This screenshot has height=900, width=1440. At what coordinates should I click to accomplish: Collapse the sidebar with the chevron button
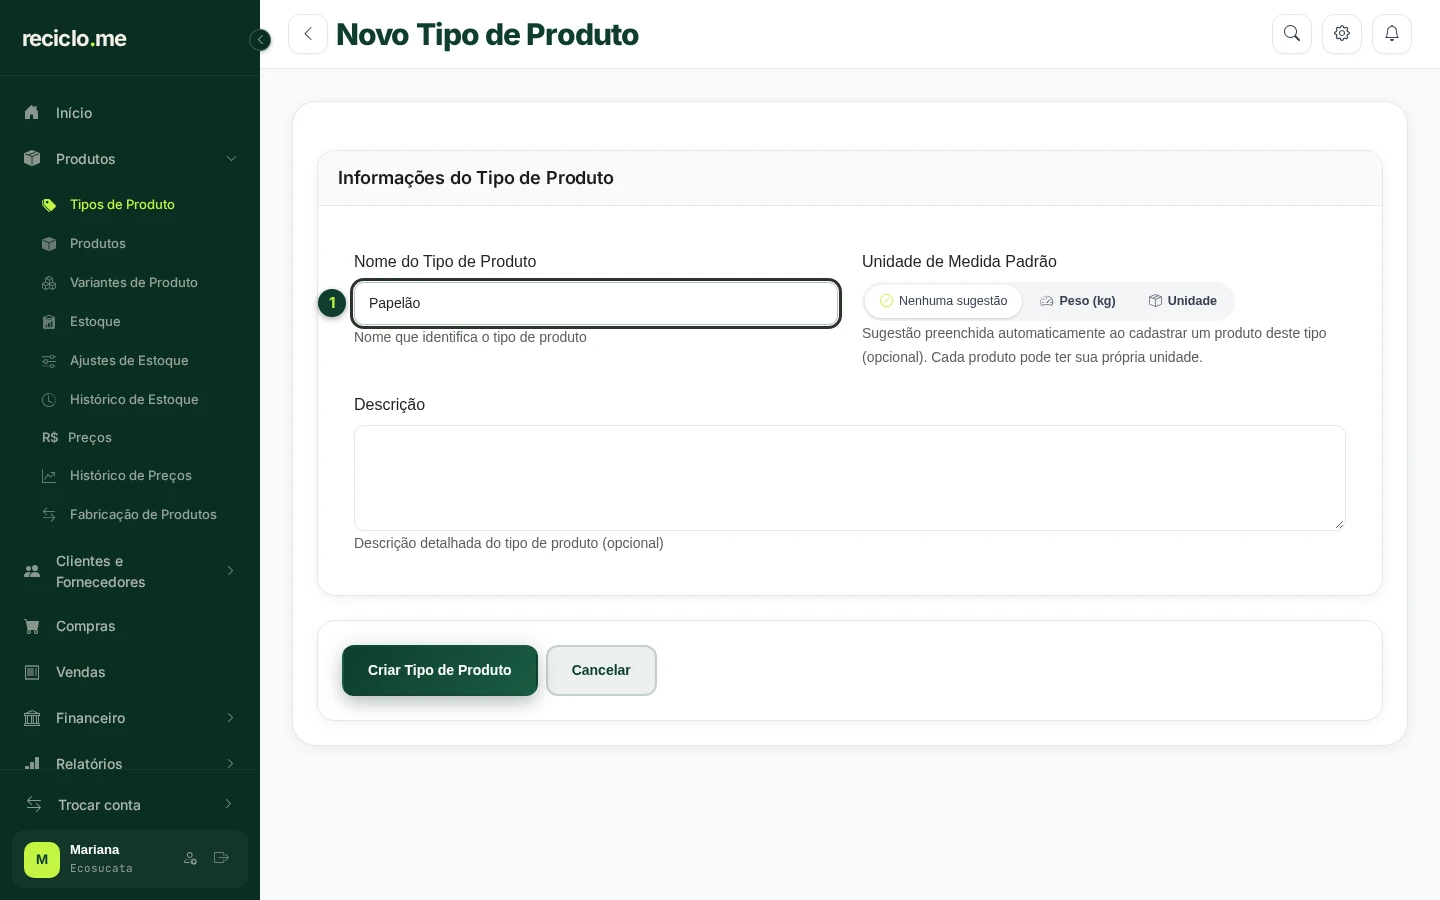pyautogui.click(x=260, y=40)
